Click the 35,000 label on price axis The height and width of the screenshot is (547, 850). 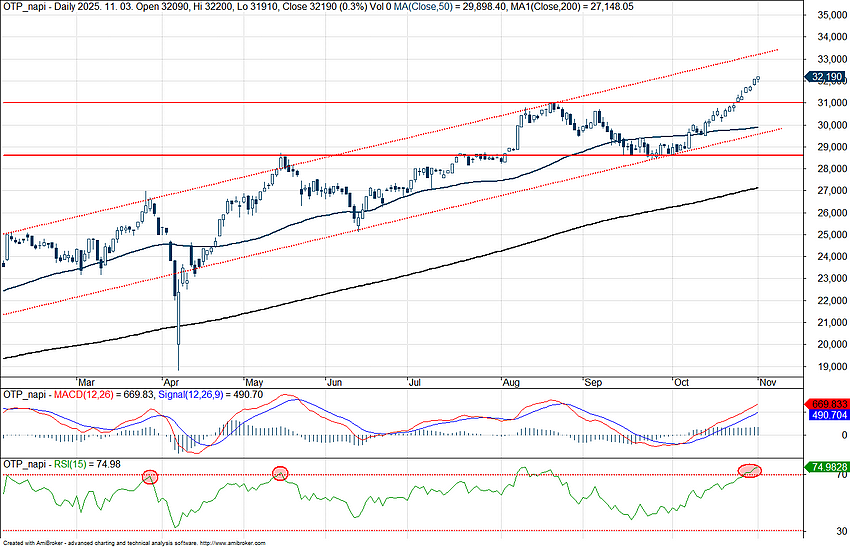(824, 15)
